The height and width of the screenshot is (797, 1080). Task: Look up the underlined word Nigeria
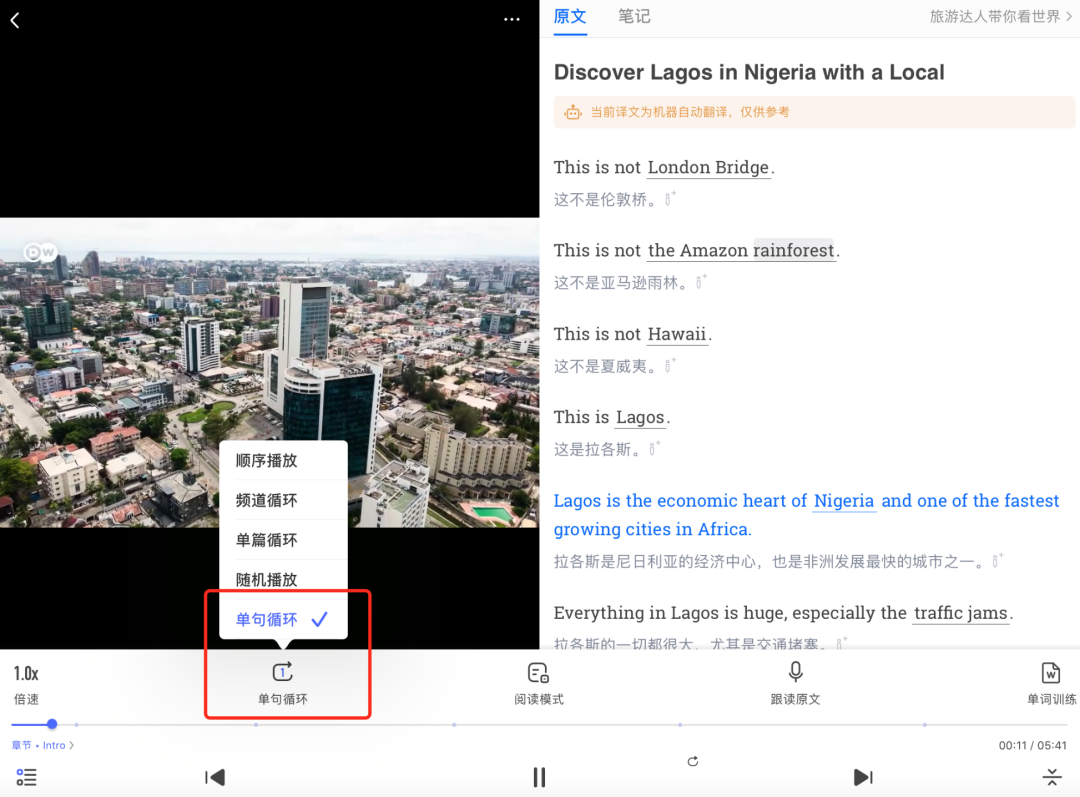coord(844,501)
